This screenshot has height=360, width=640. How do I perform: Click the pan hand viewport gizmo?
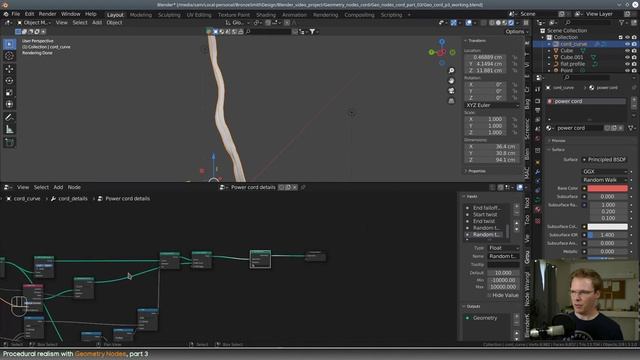451,80
